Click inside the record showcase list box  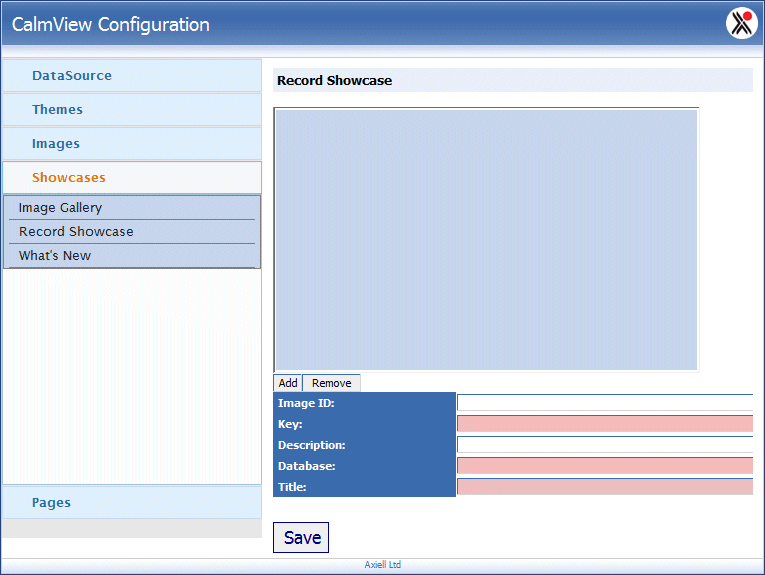coord(486,239)
